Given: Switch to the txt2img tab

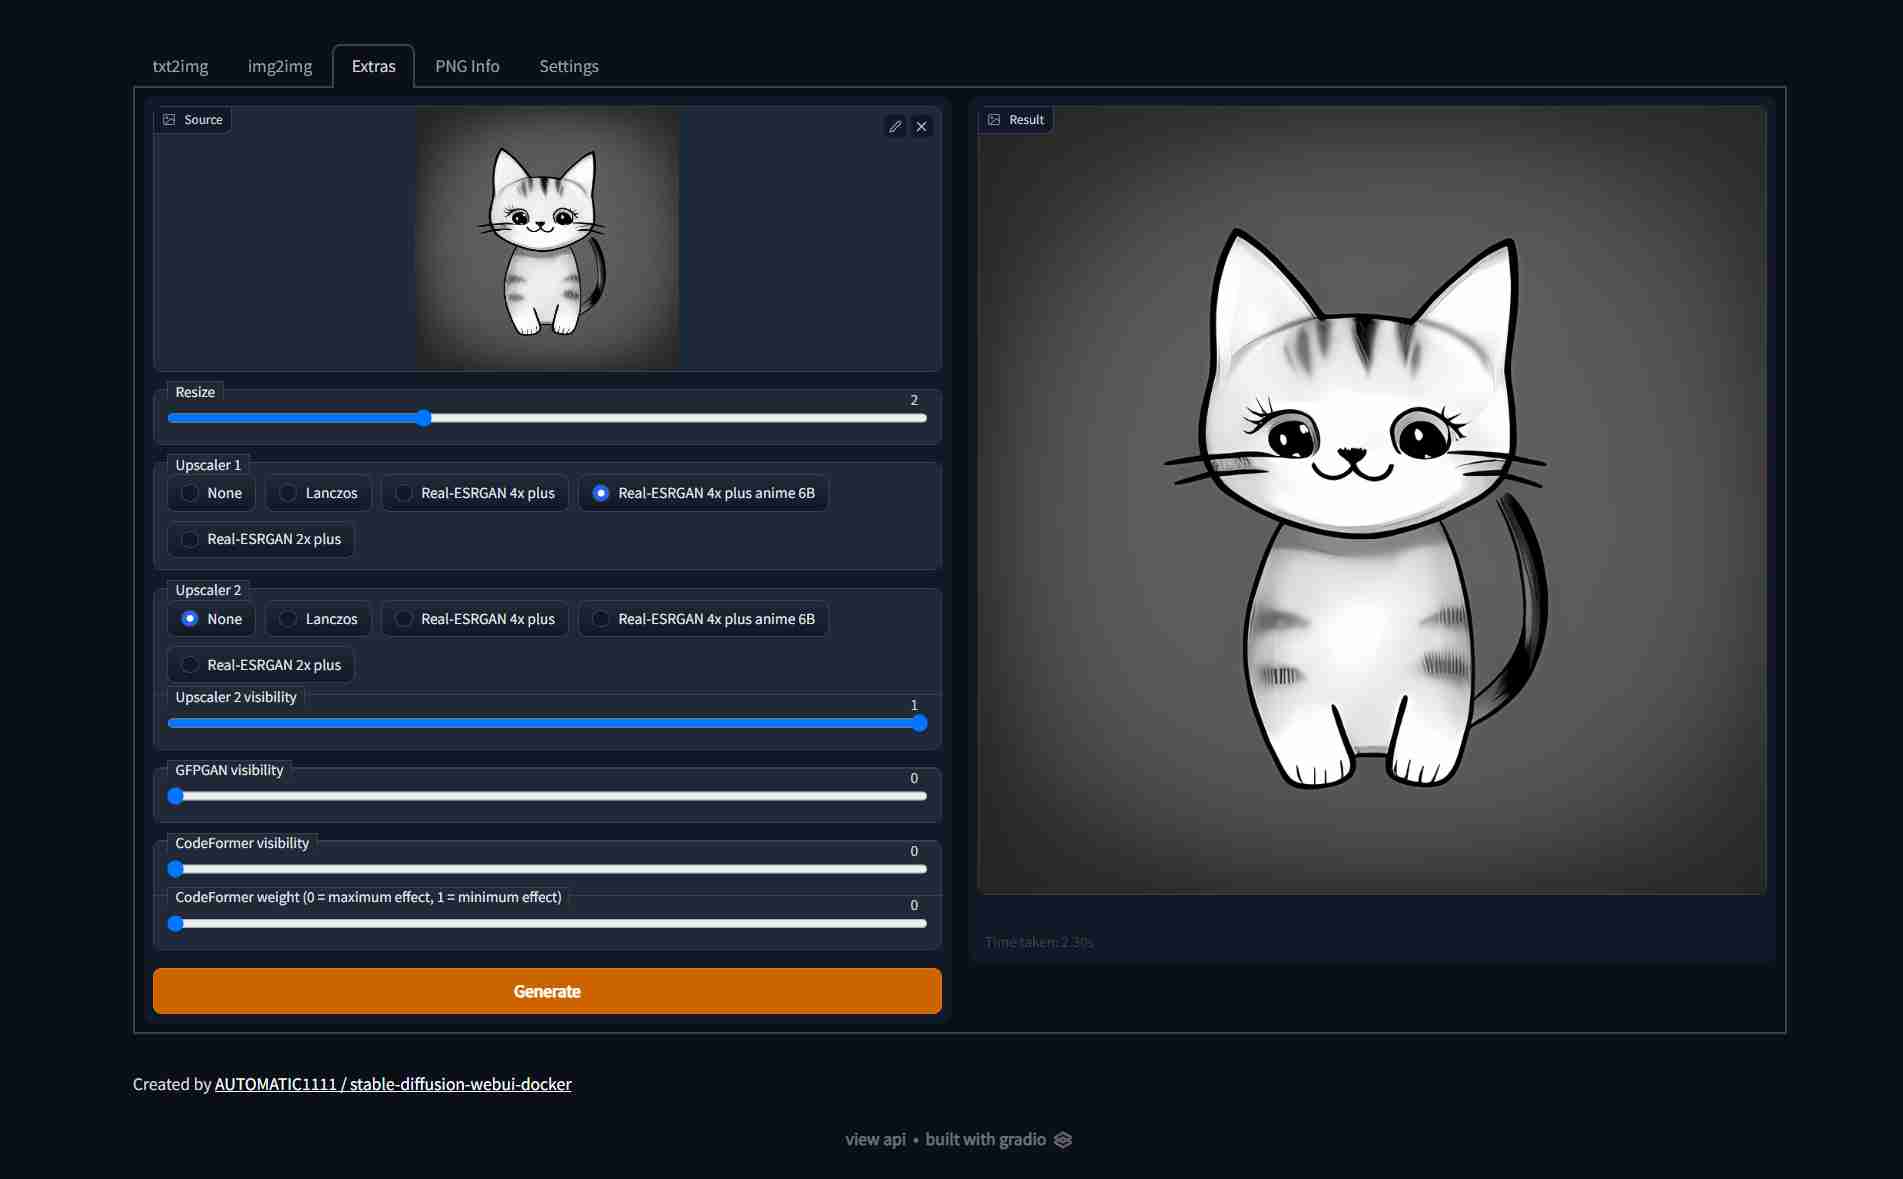Looking at the screenshot, I should point(180,66).
